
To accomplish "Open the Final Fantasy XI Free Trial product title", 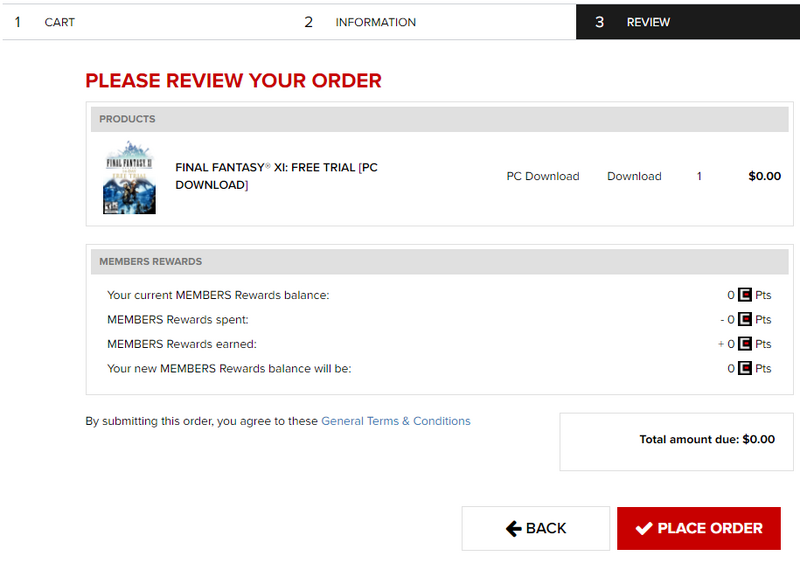I will point(276,176).
